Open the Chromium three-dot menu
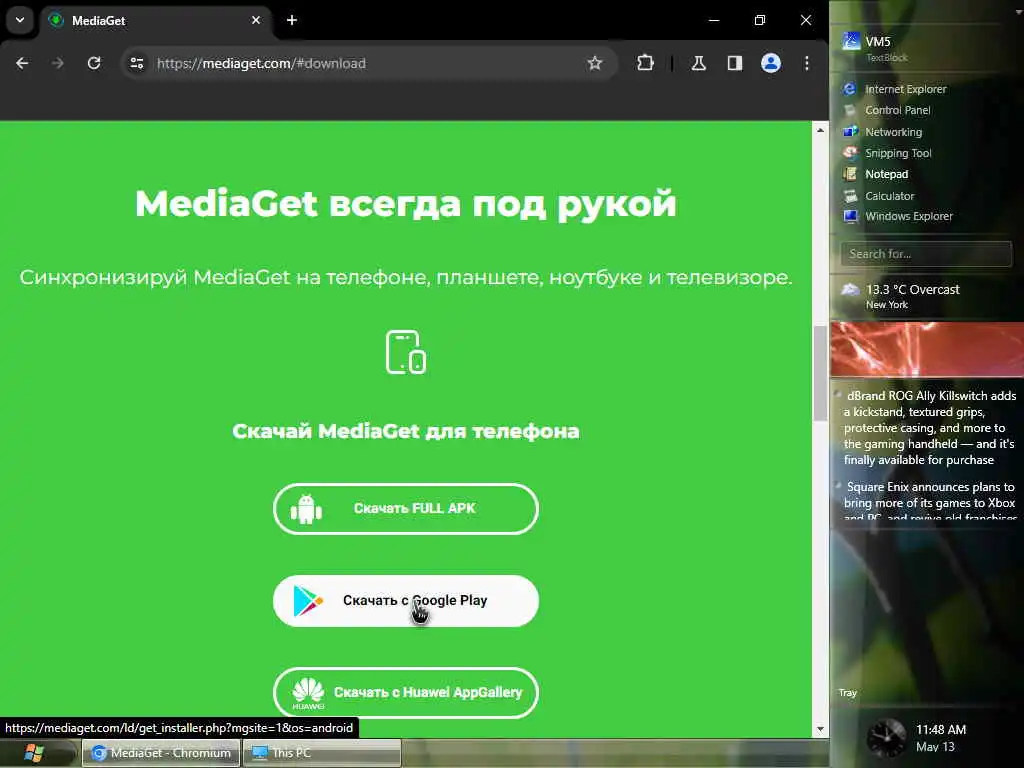Image resolution: width=1024 pixels, height=768 pixels. click(x=807, y=63)
